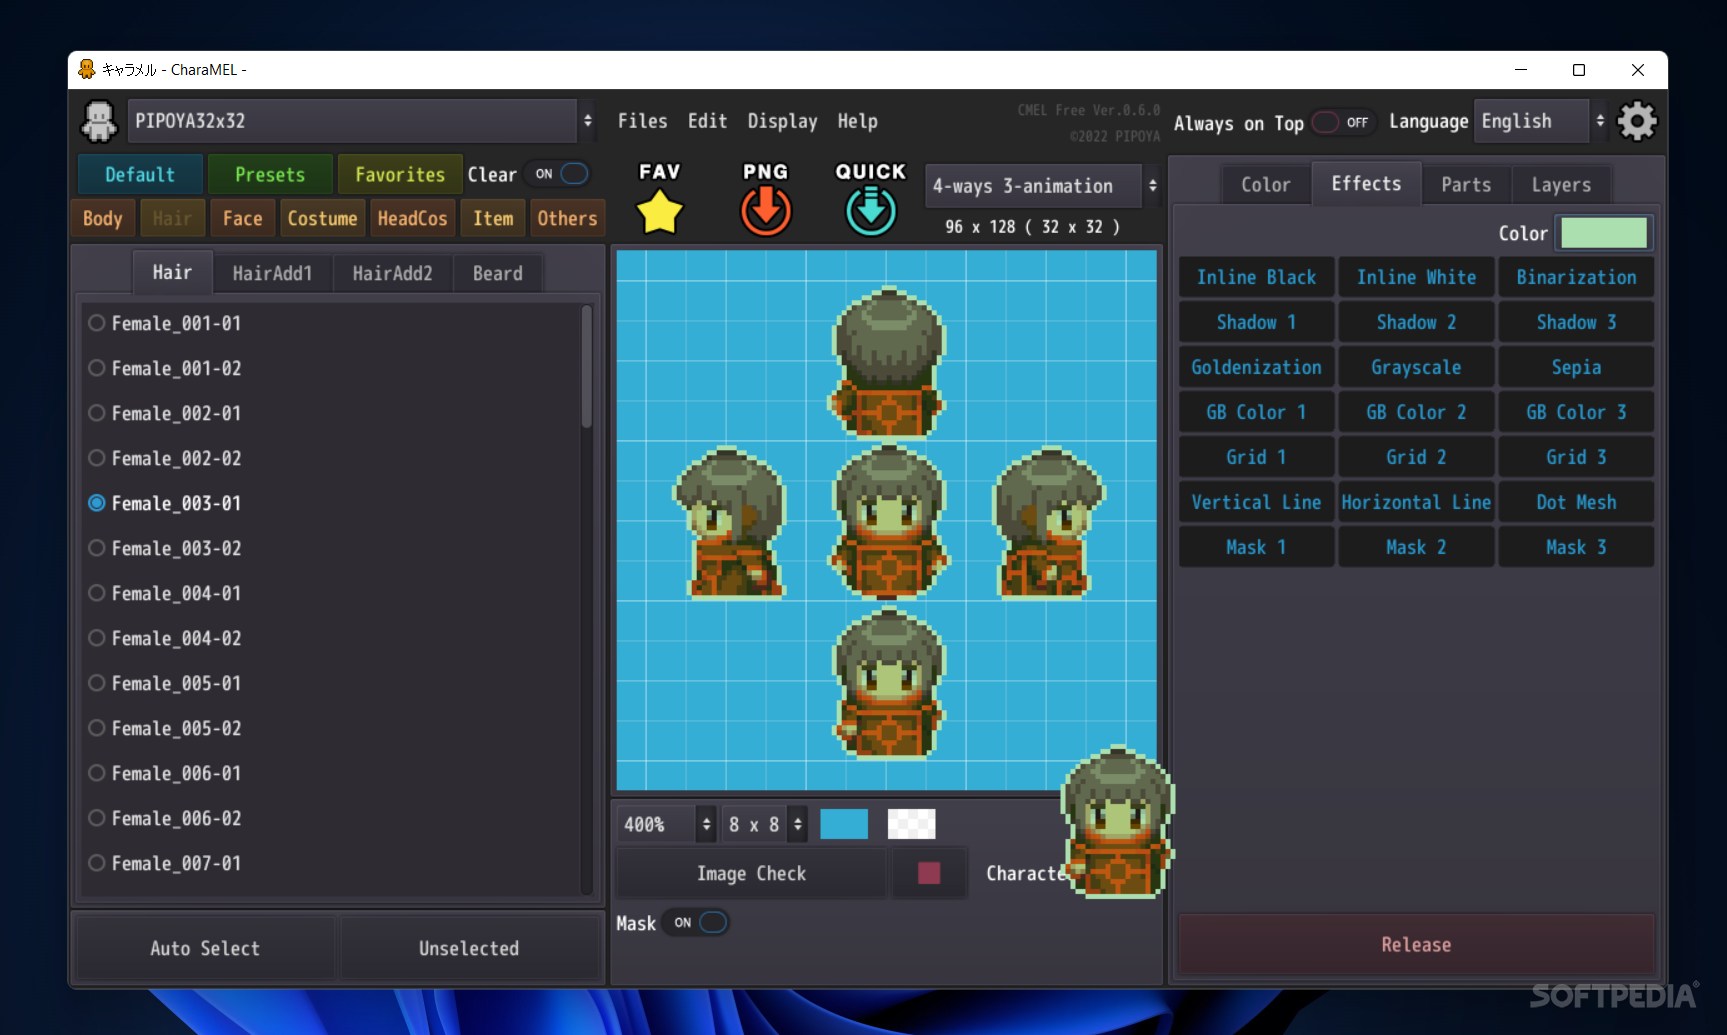Screen dimensions: 1727x1035
Task: Select the Body category button
Action: click(103, 218)
